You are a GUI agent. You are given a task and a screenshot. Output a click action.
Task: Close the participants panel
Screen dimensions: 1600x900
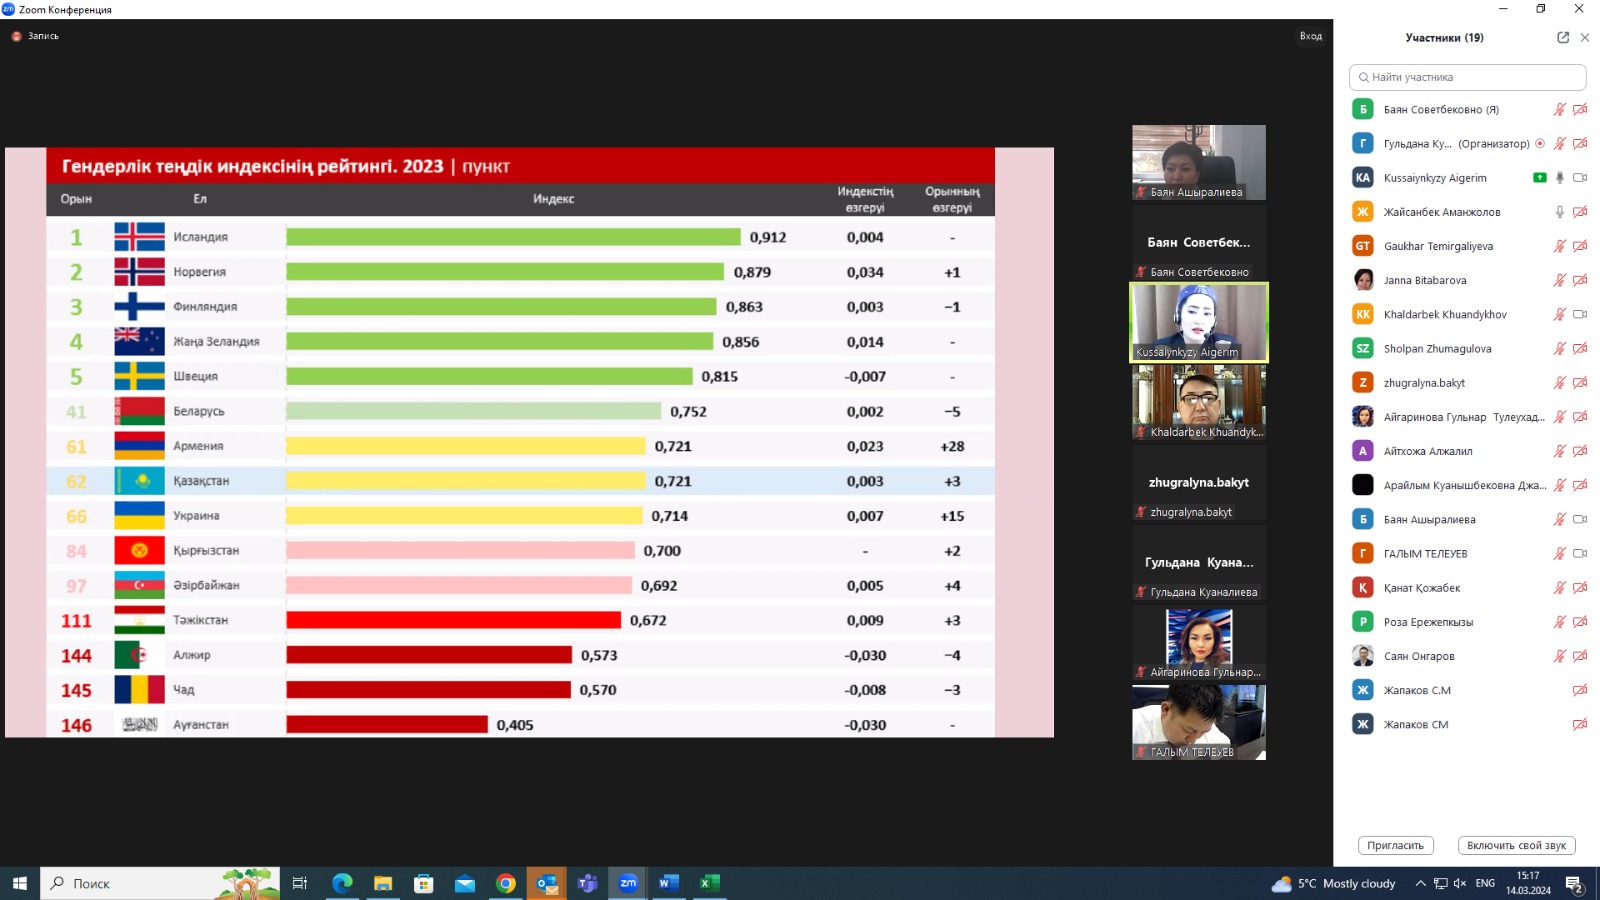click(1585, 37)
